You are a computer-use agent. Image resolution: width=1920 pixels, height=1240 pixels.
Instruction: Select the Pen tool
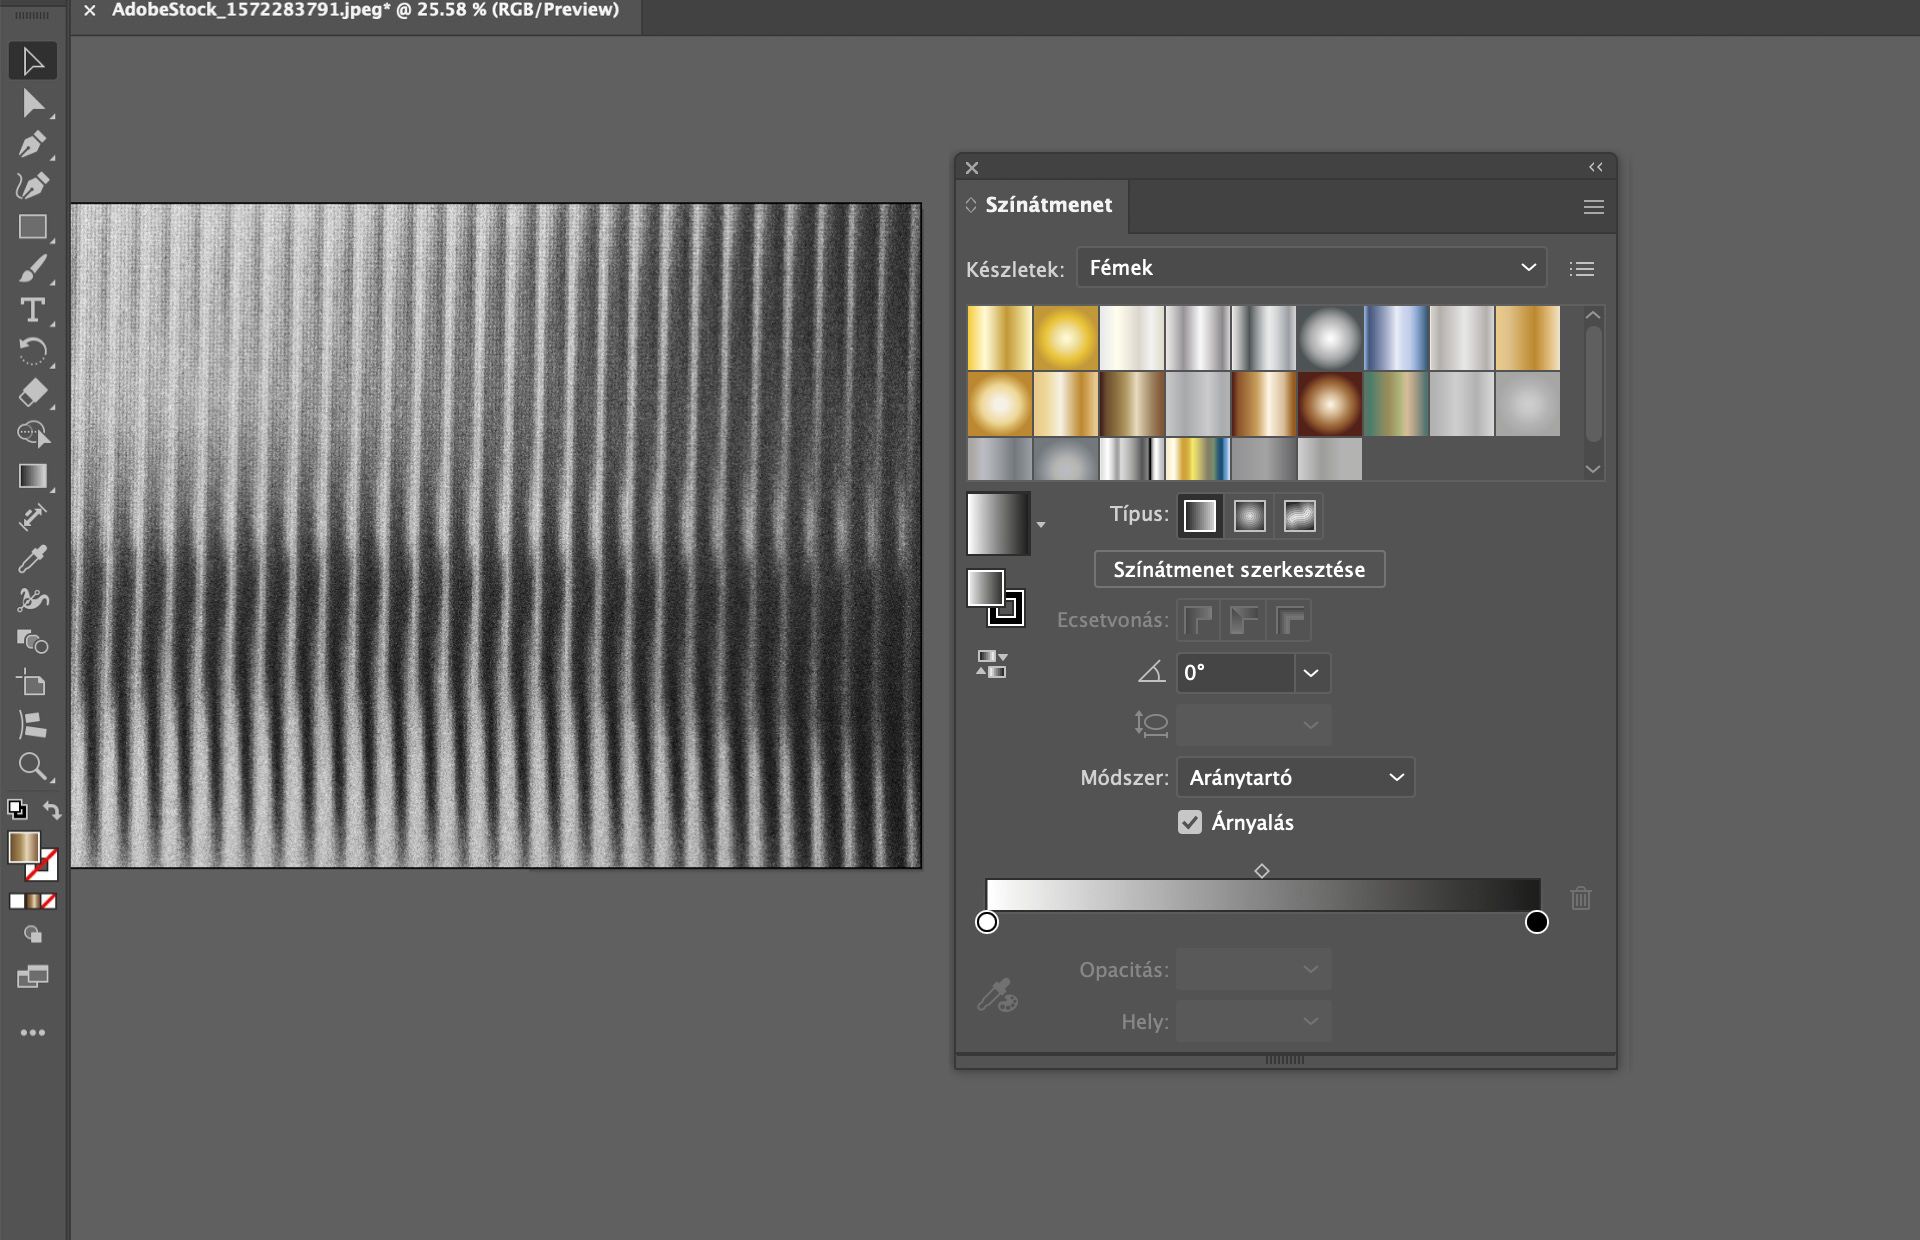click(32, 144)
